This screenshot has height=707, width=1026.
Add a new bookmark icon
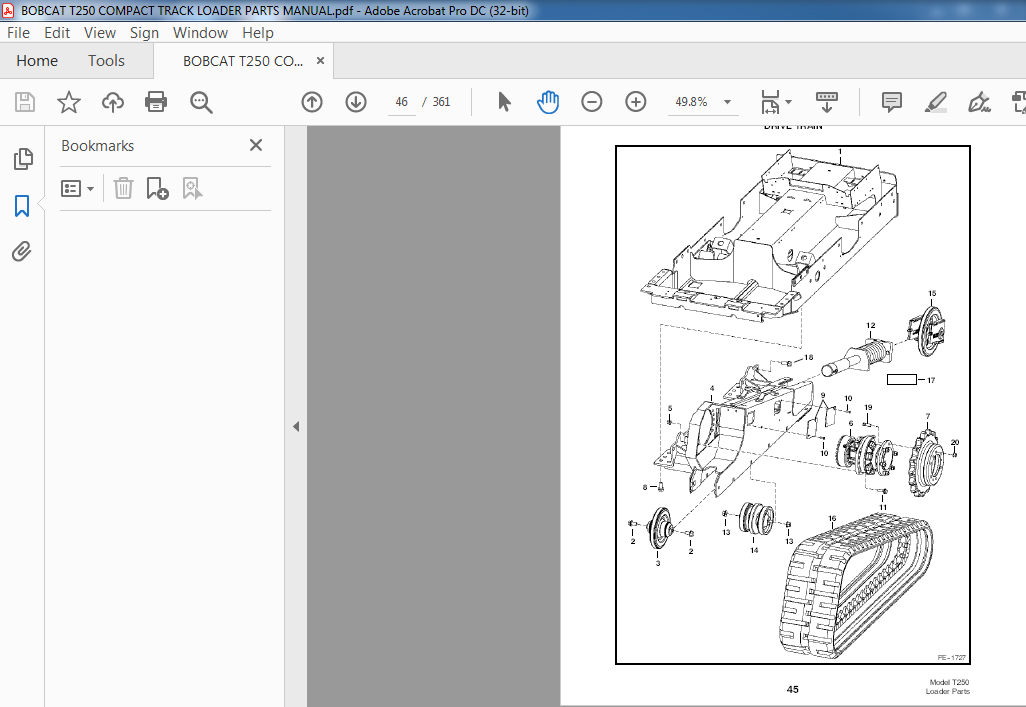tap(157, 189)
